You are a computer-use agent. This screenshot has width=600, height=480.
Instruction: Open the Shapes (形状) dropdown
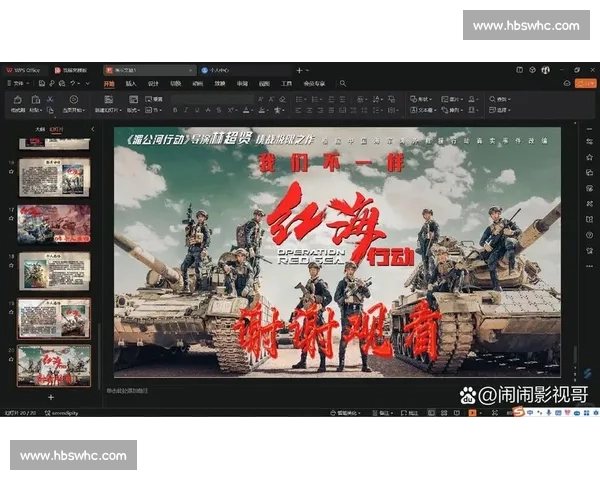(x=421, y=99)
